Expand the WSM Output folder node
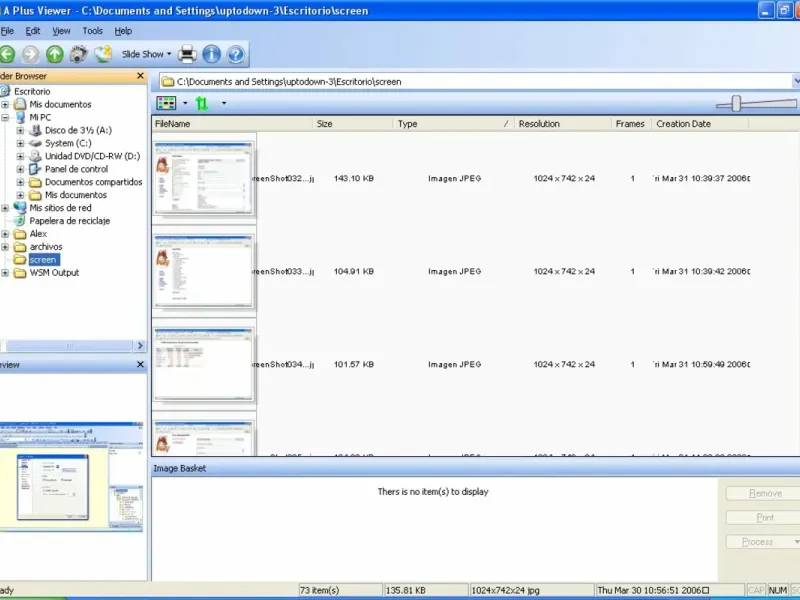The height and width of the screenshot is (600, 800). point(6,273)
